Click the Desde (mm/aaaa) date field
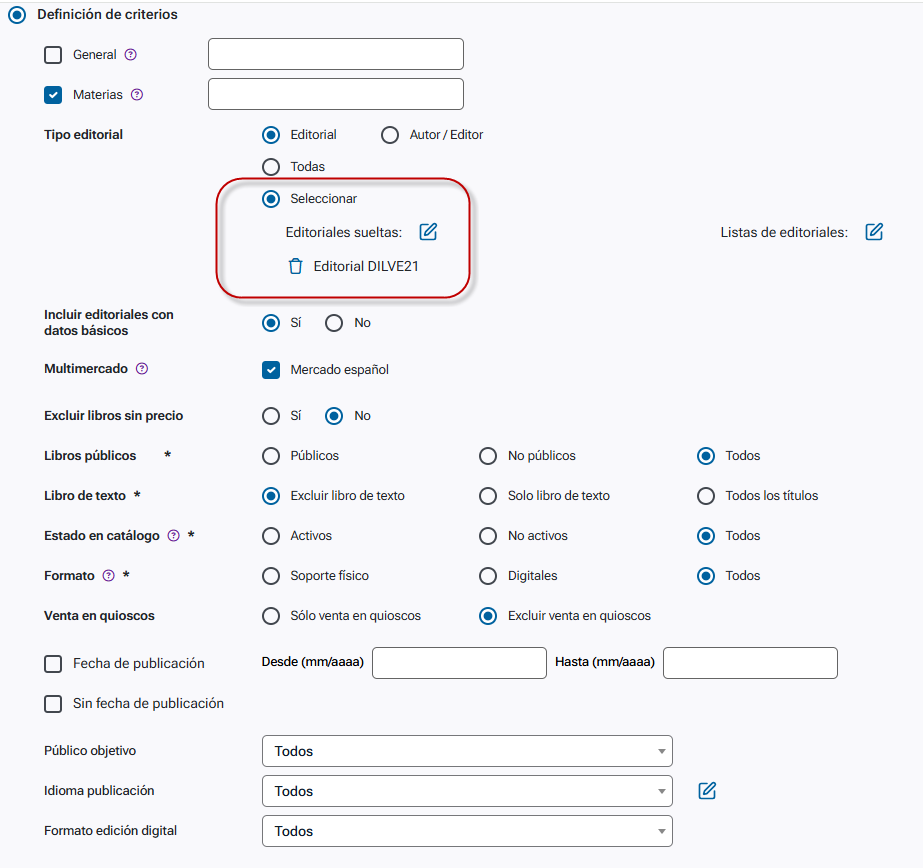923x868 pixels. click(459, 663)
